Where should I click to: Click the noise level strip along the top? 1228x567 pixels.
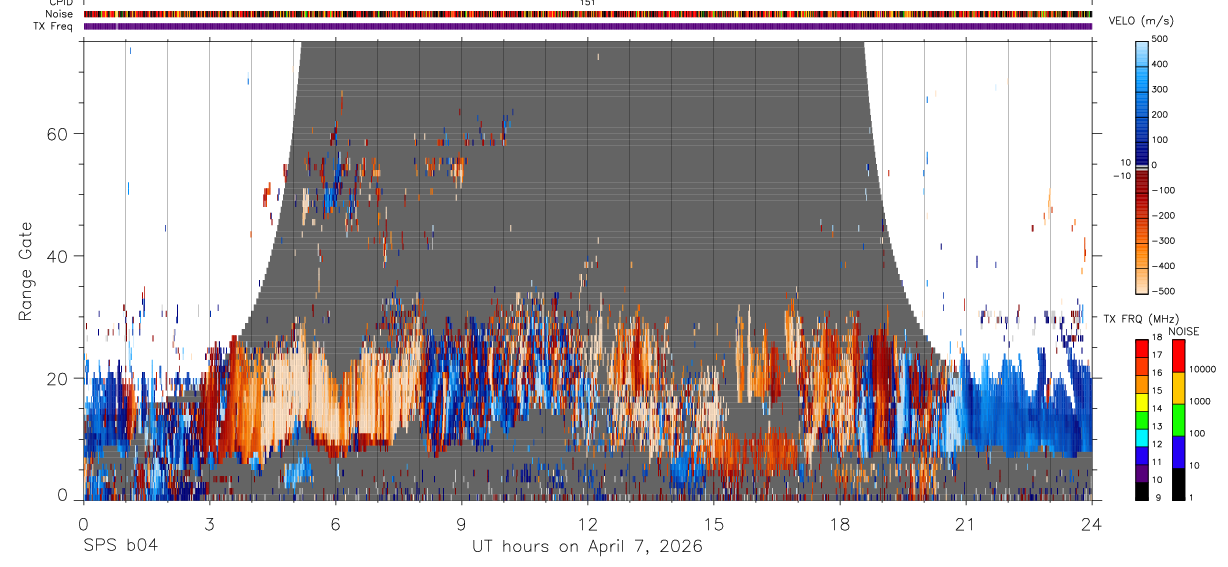588,14
